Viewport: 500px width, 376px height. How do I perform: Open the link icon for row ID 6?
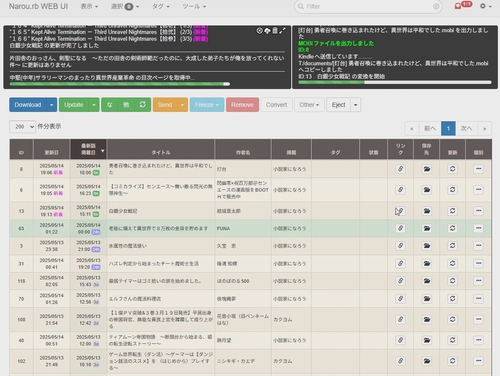point(400,190)
